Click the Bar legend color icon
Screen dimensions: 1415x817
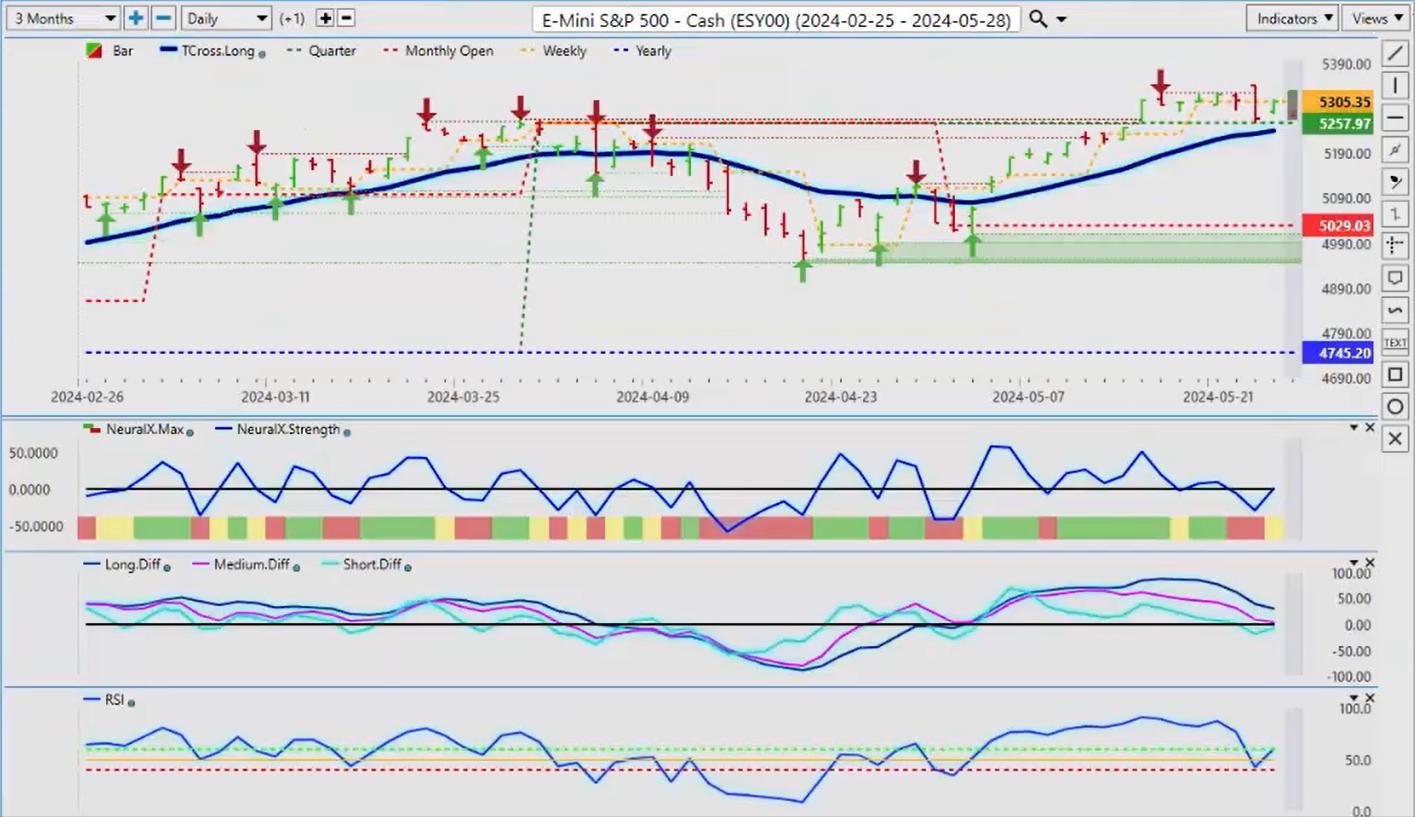point(93,51)
